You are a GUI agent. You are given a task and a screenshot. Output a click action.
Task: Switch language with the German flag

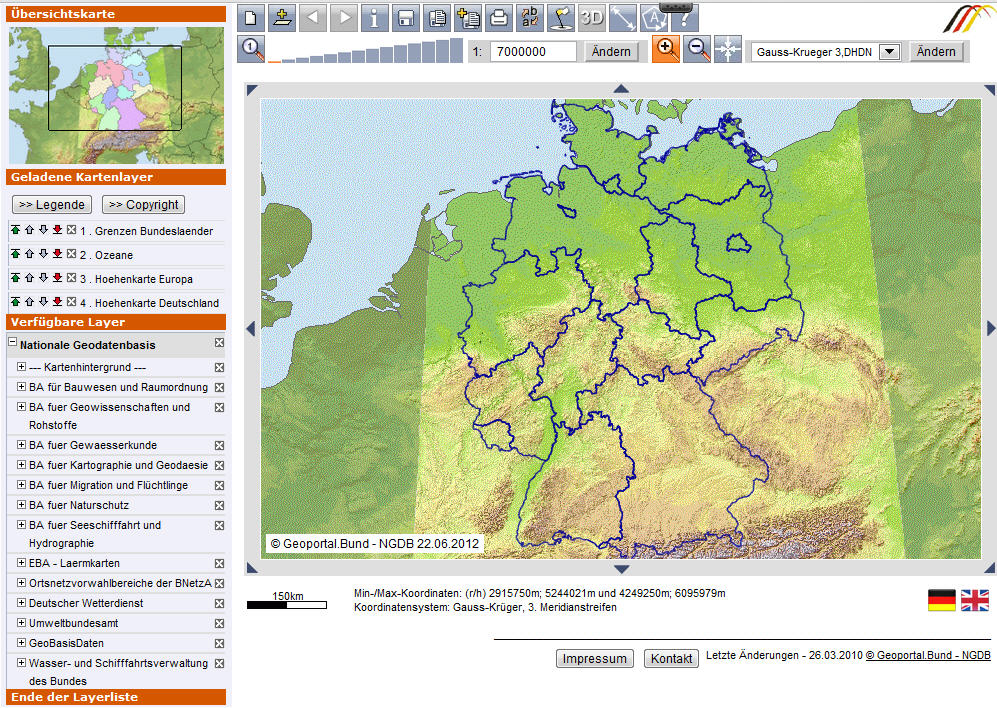[x=942, y=600]
